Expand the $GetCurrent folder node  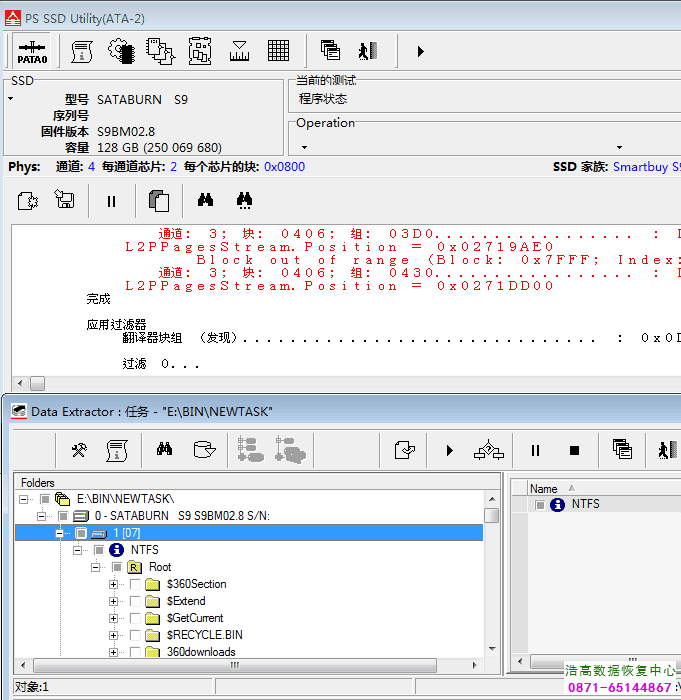point(114,618)
